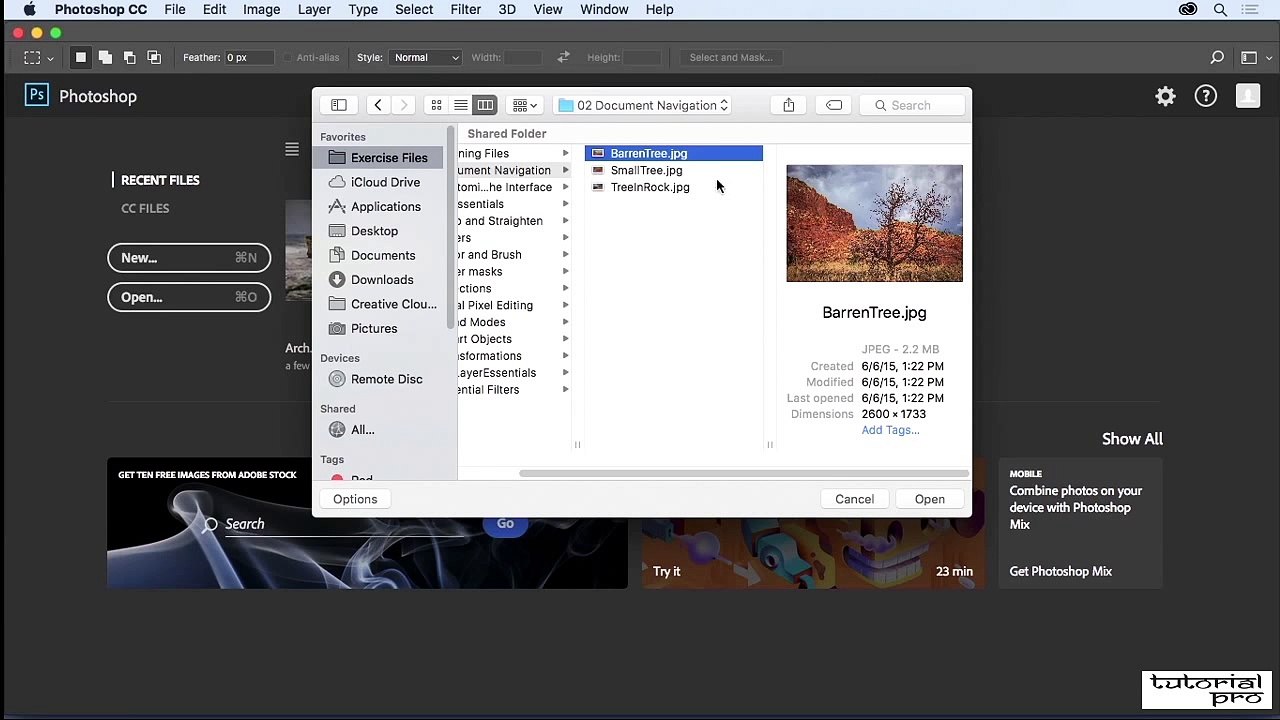The height and width of the screenshot is (720, 1280).
Task: Click the Select and Mask button
Action: click(x=731, y=57)
